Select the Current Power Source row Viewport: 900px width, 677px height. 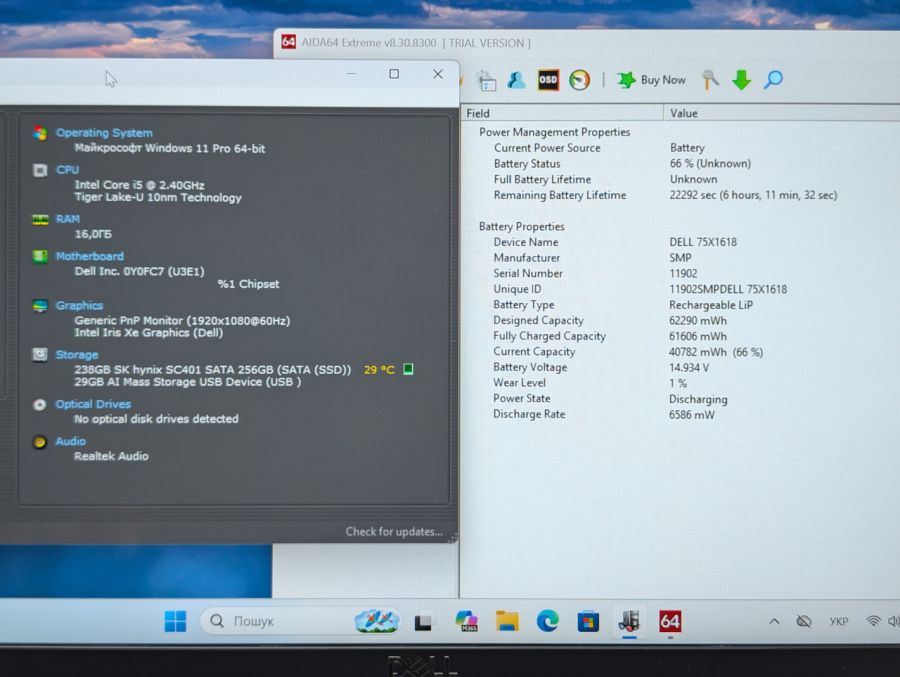click(680, 148)
